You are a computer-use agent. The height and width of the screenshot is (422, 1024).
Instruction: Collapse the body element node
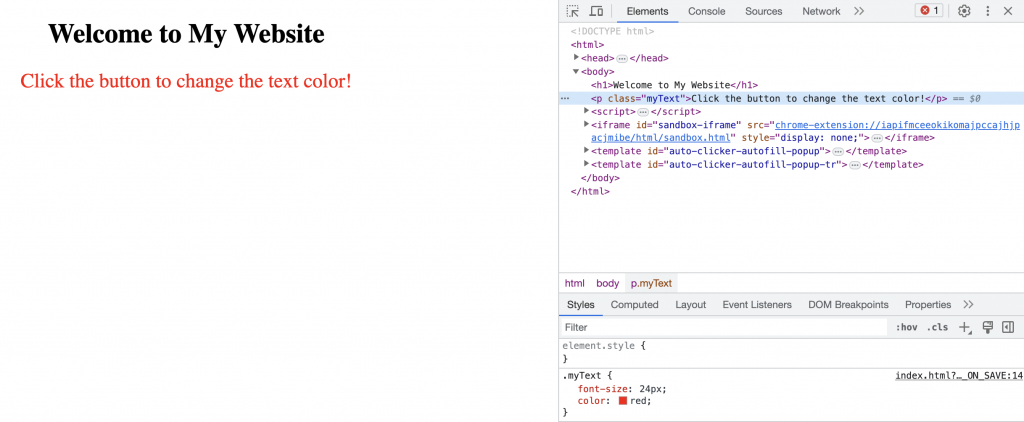tap(576, 72)
